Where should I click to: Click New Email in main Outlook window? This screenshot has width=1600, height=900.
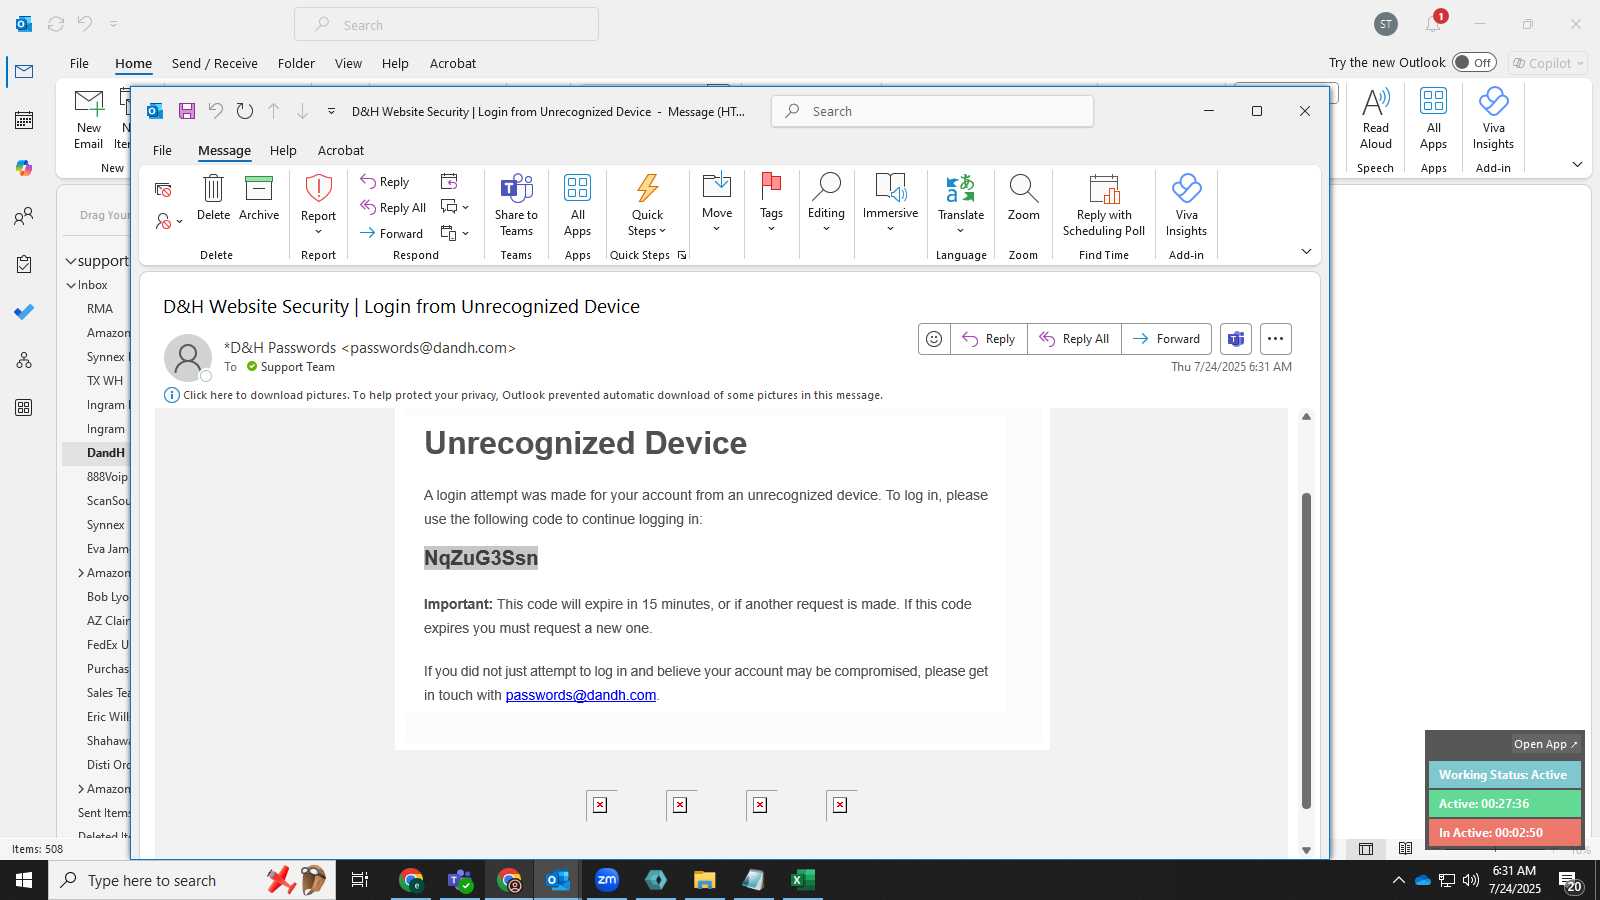tap(89, 119)
